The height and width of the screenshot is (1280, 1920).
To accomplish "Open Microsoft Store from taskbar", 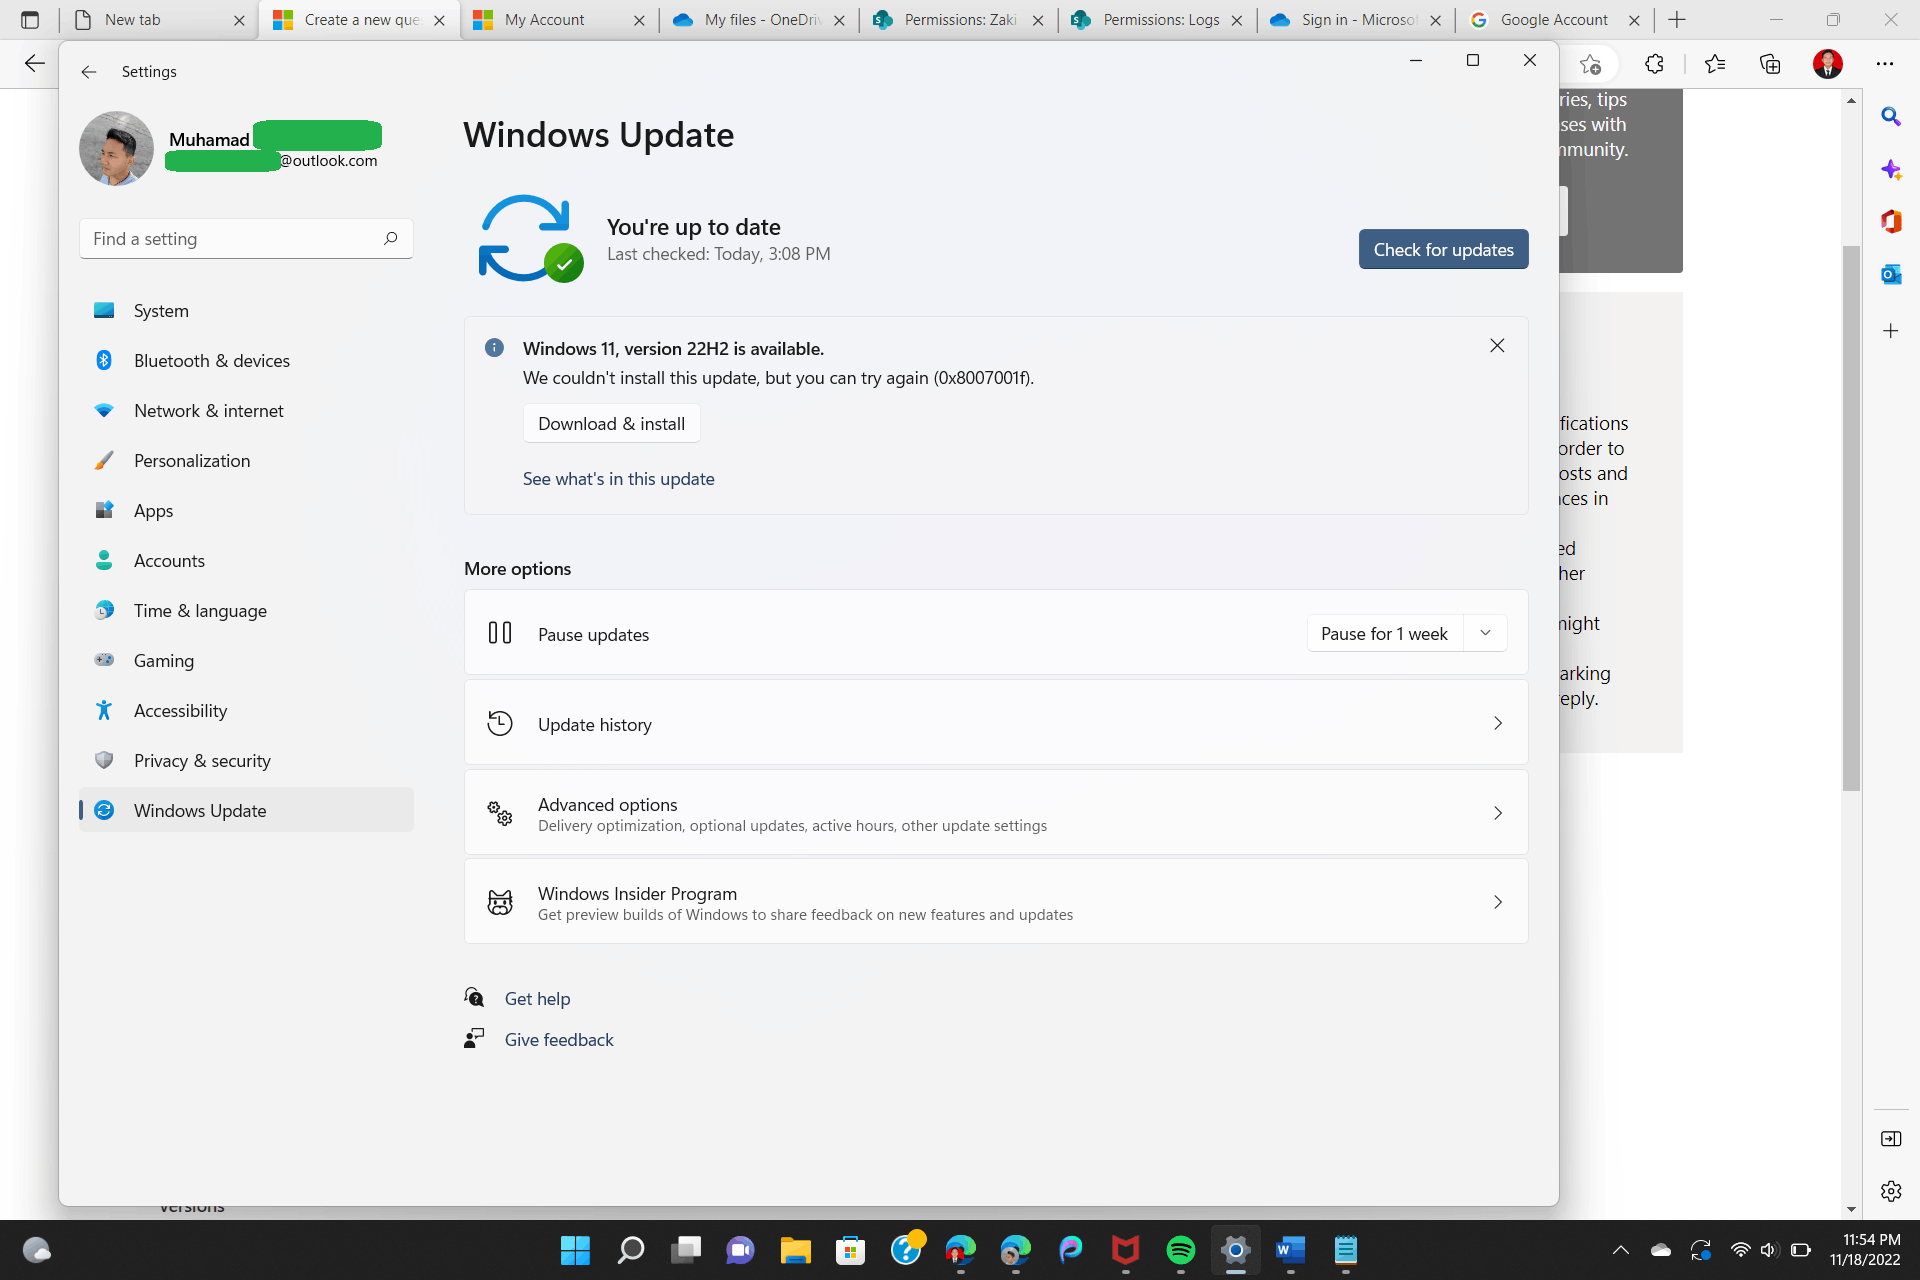I will click(850, 1250).
